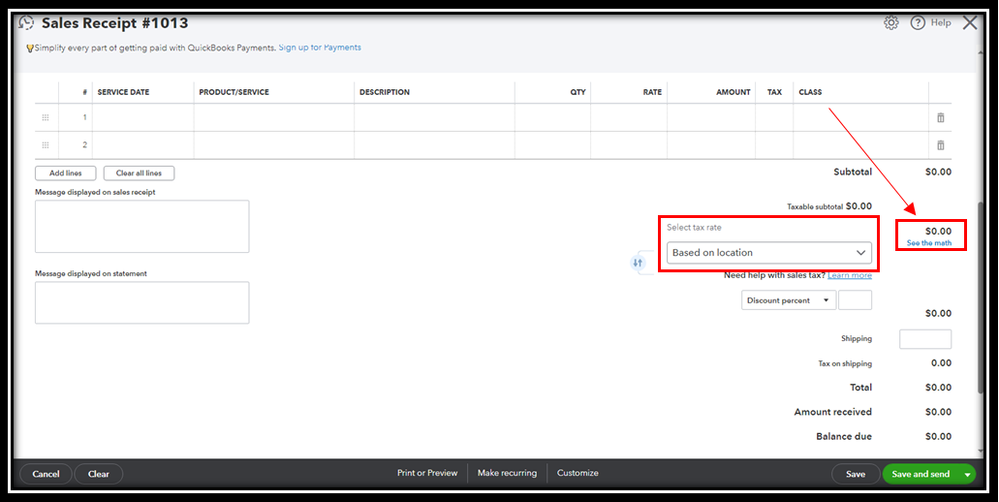Click the swap discount and tax order icon
This screenshot has width=999, height=502.
click(638, 262)
